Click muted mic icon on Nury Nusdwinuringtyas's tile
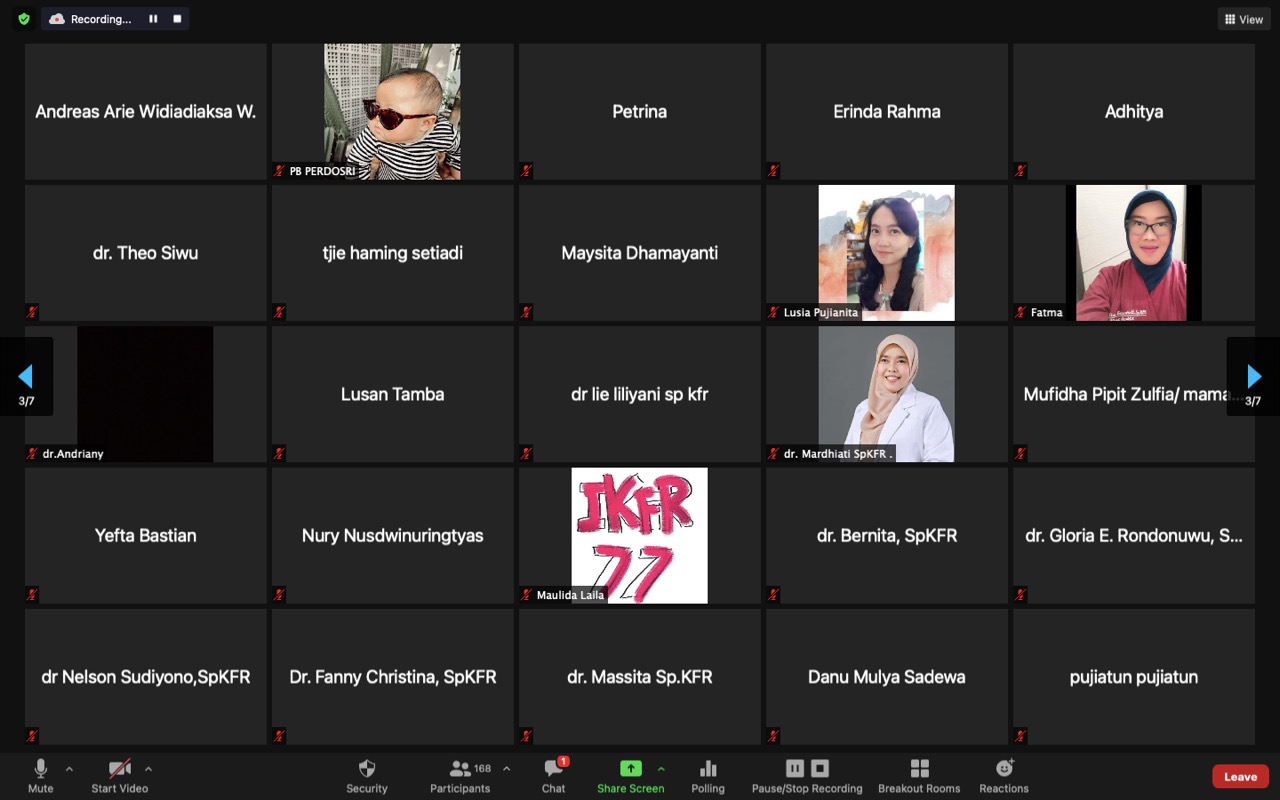Image resolution: width=1280 pixels, height=800 pixels. (279, 595)
